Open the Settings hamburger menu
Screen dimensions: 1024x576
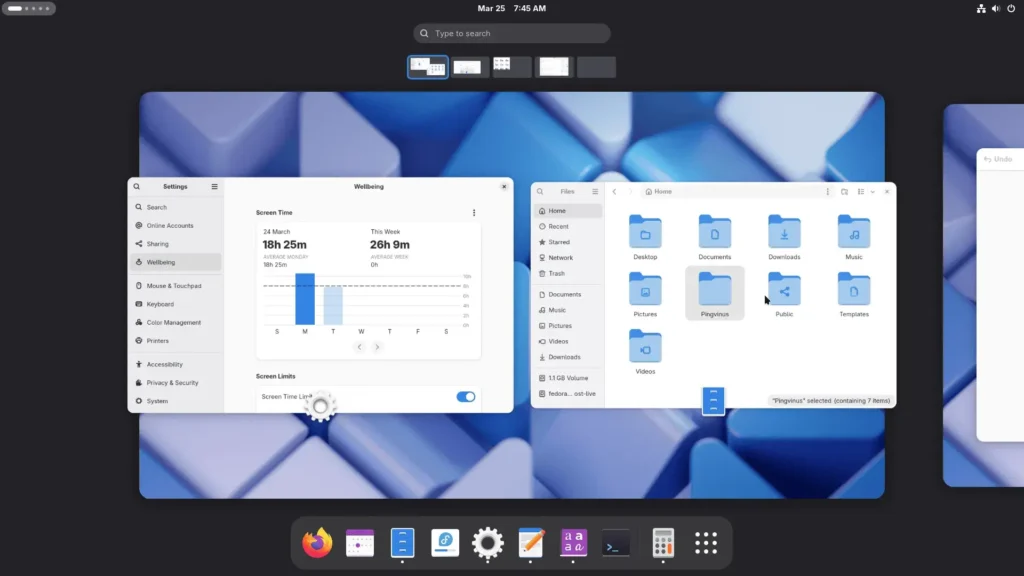pos(214,187)
